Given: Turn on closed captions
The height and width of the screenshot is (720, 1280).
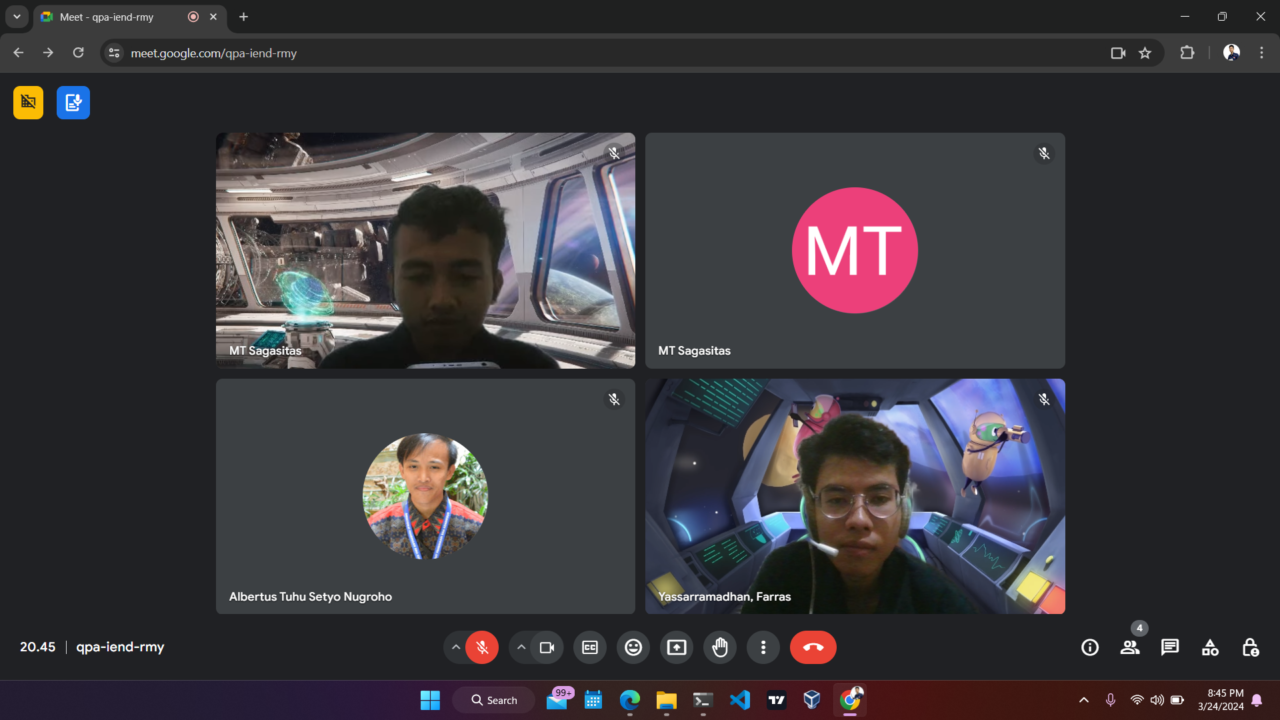Looking at the screenshot, I should pos(590,647).
